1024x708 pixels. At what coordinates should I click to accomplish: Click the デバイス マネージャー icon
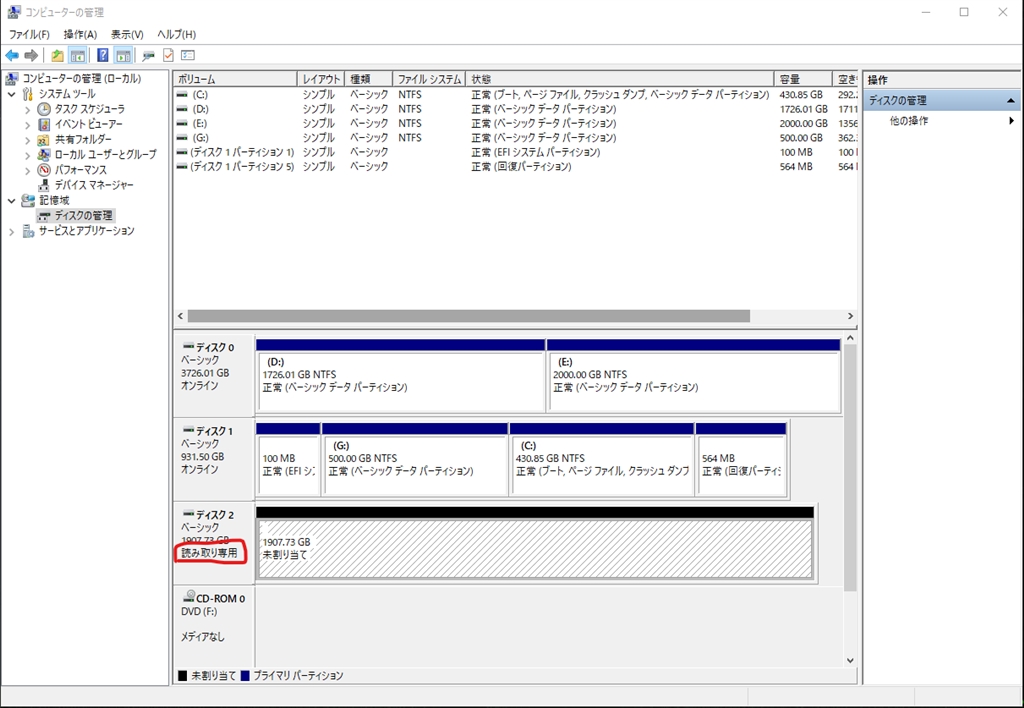44,185
